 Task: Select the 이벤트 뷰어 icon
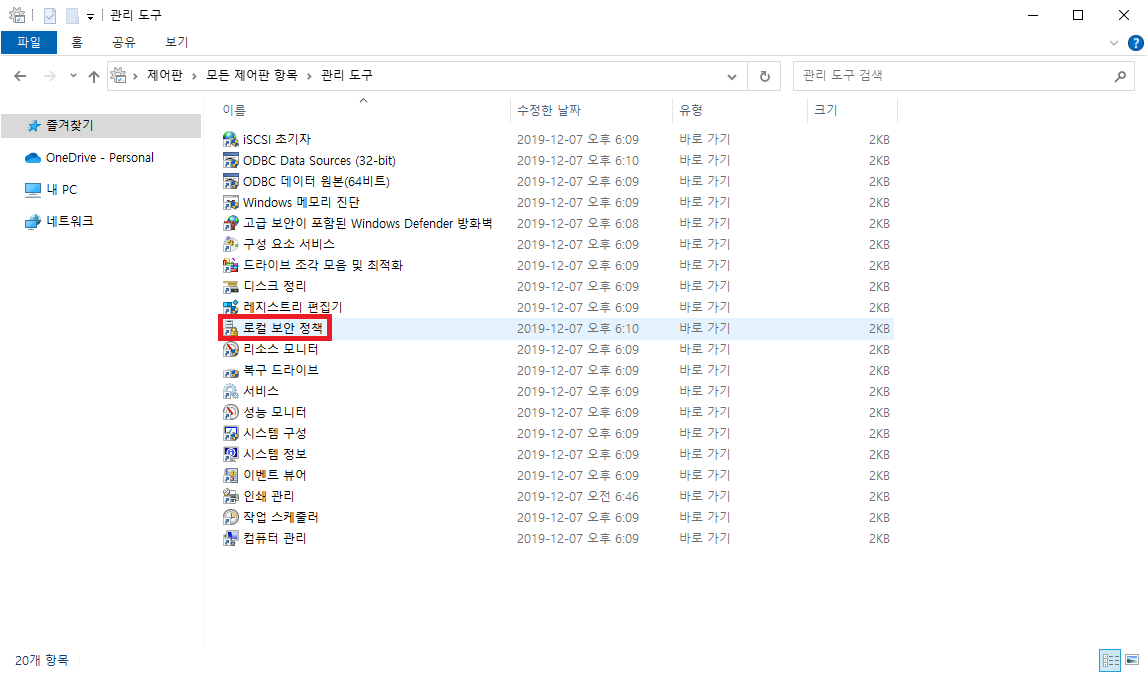pos(231,475)
